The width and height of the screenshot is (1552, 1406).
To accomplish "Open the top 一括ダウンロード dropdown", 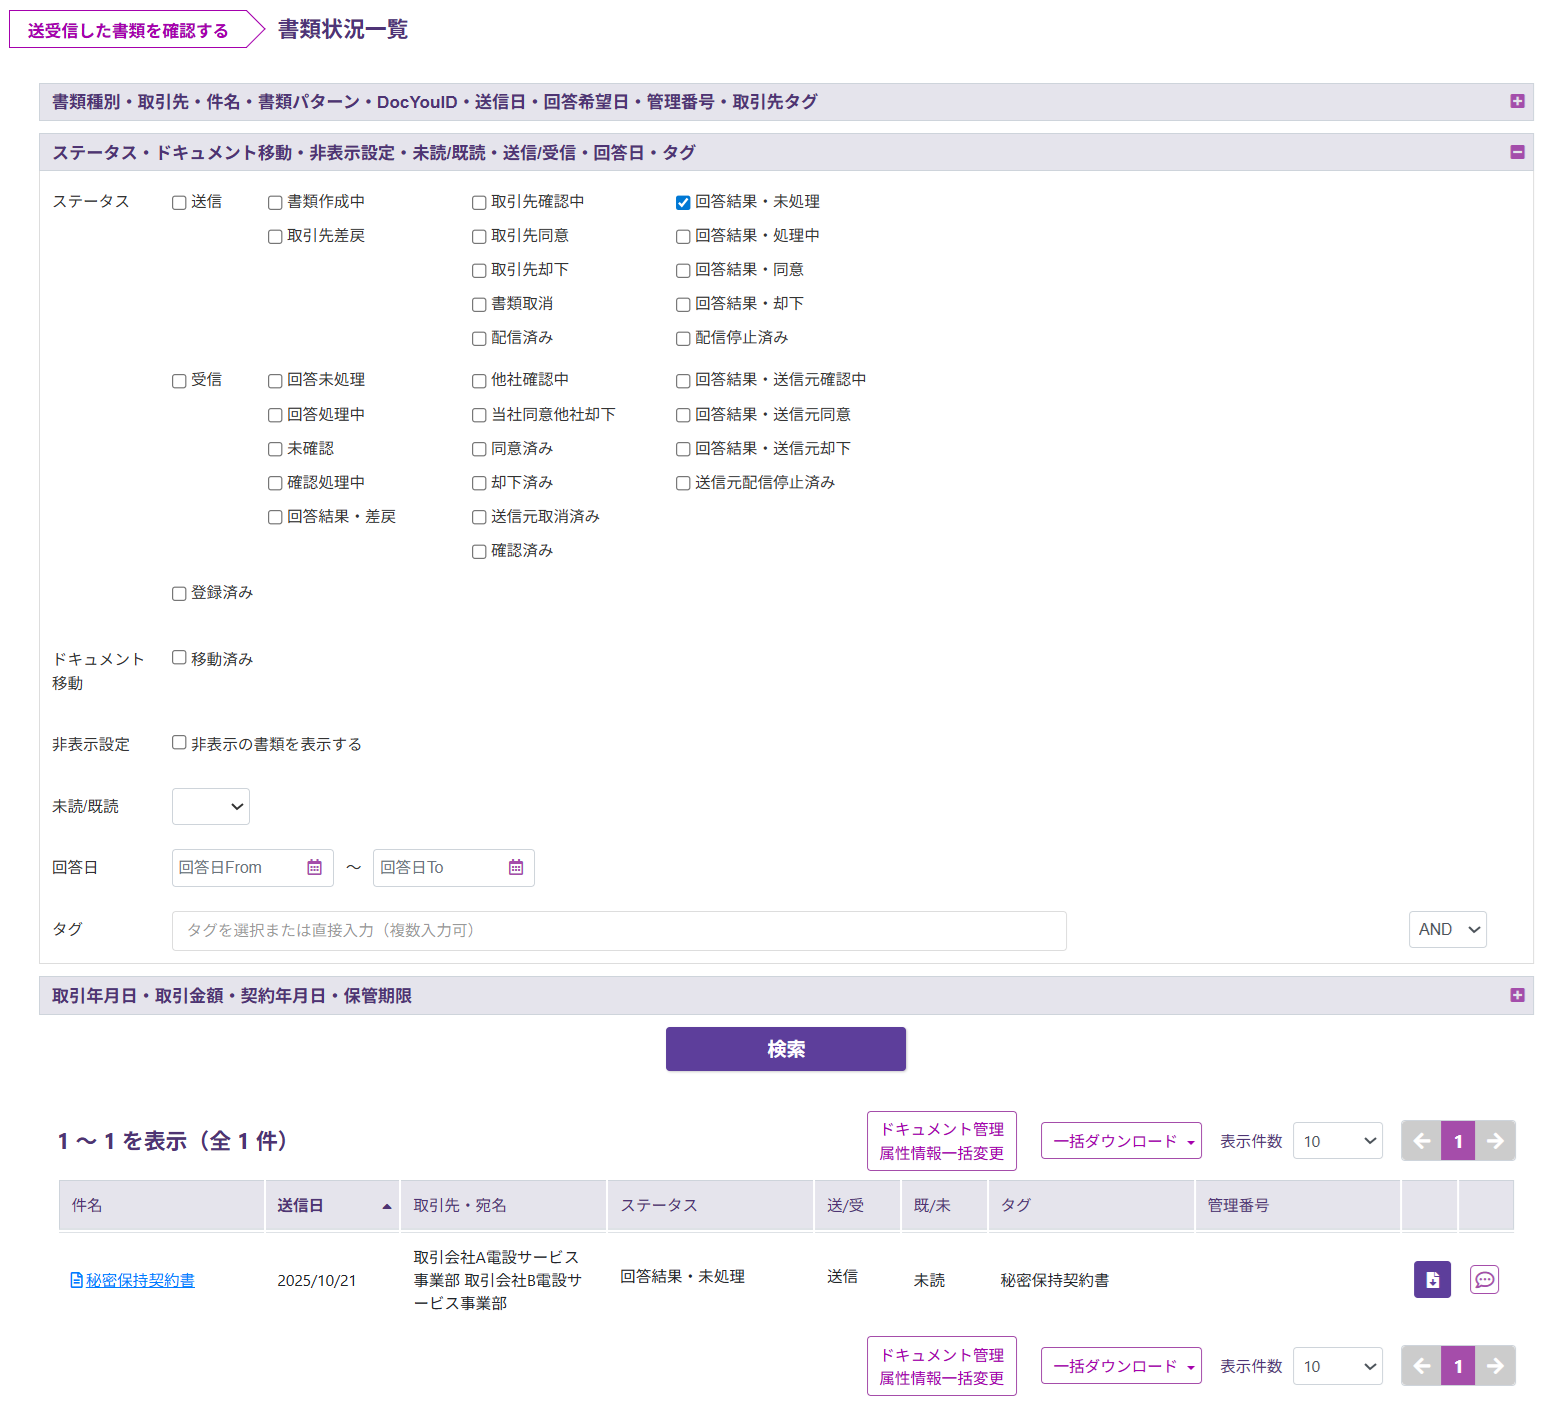I will click(x=1121, y=1141).
